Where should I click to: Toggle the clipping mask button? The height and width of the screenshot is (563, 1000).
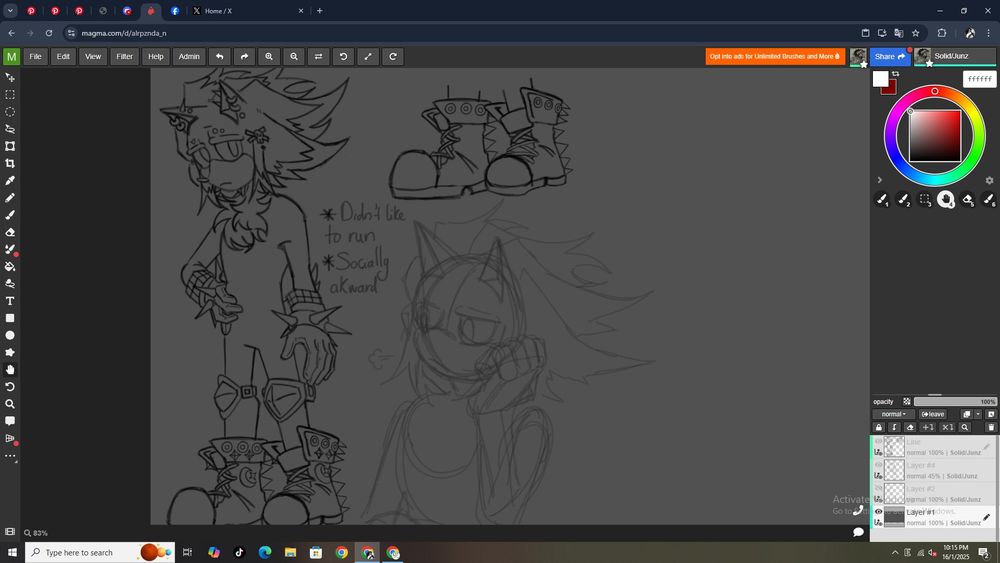[894, 427]
